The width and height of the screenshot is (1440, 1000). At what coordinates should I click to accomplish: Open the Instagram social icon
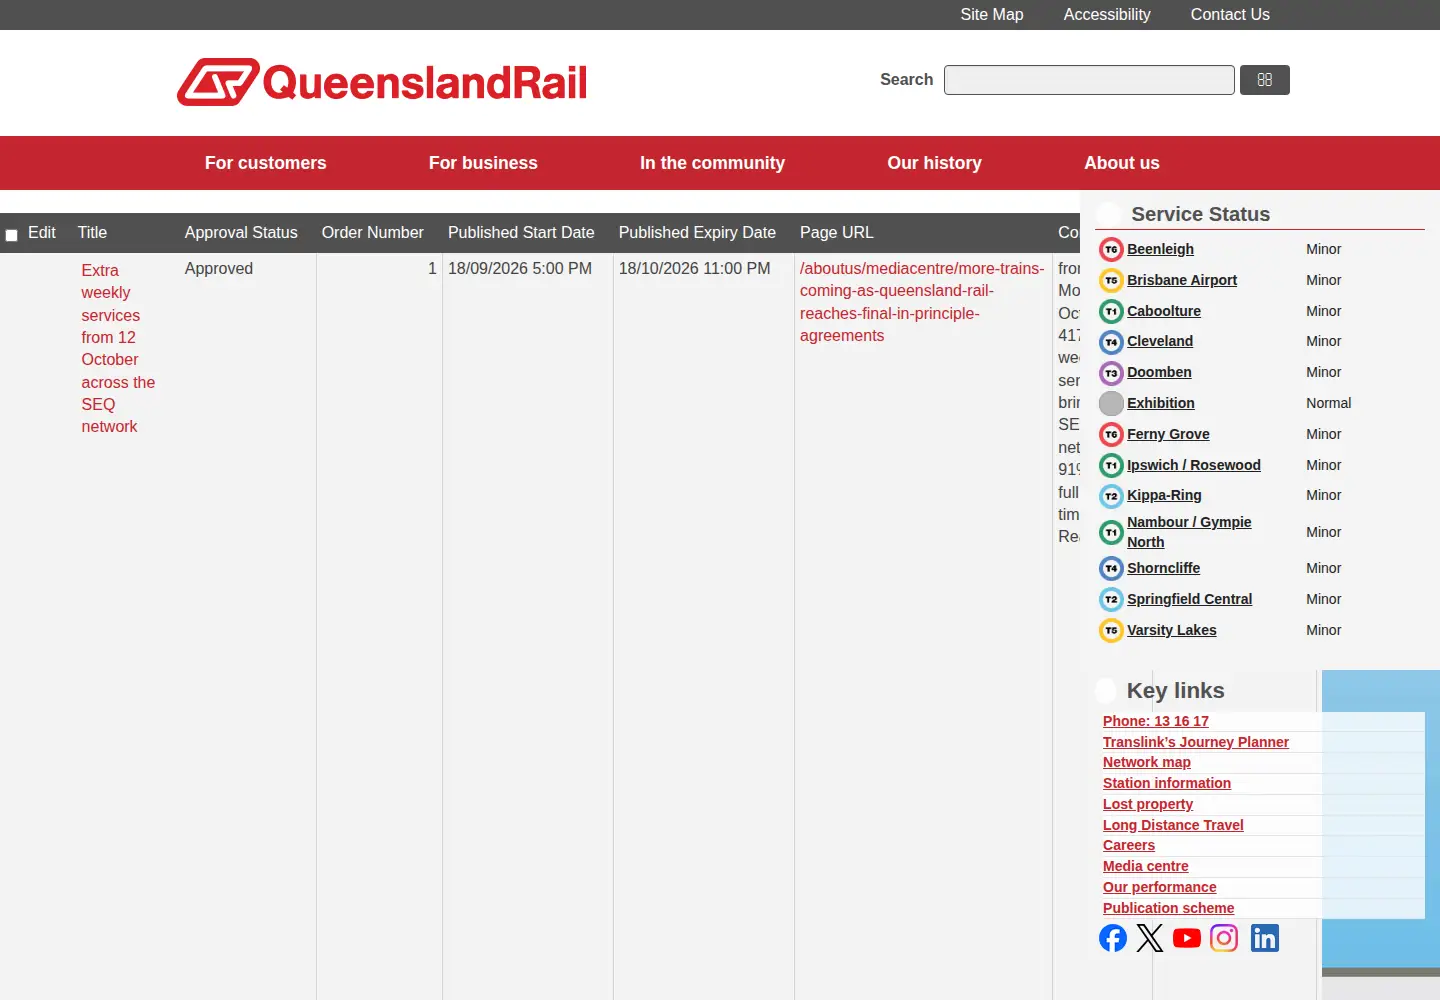pos(1224,938)
